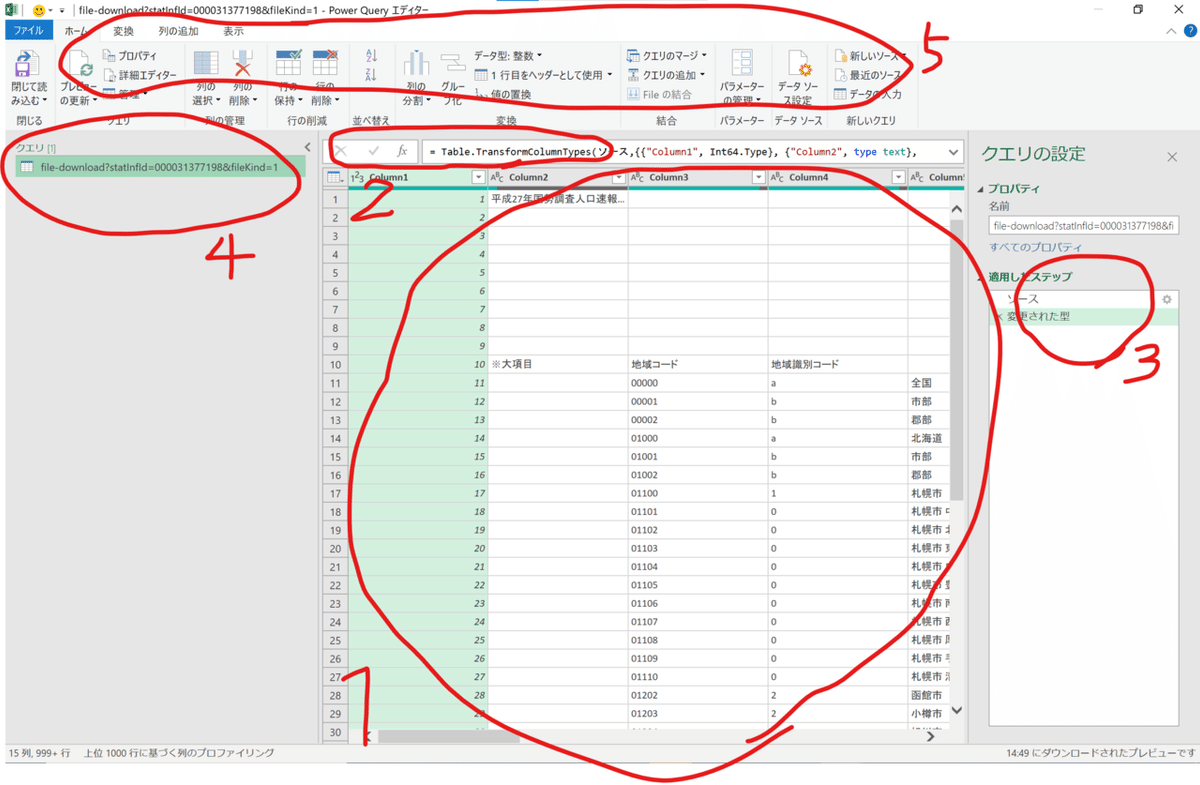
Task: Click the 列の削除 remove columns icon
Action: pos(243,63)
